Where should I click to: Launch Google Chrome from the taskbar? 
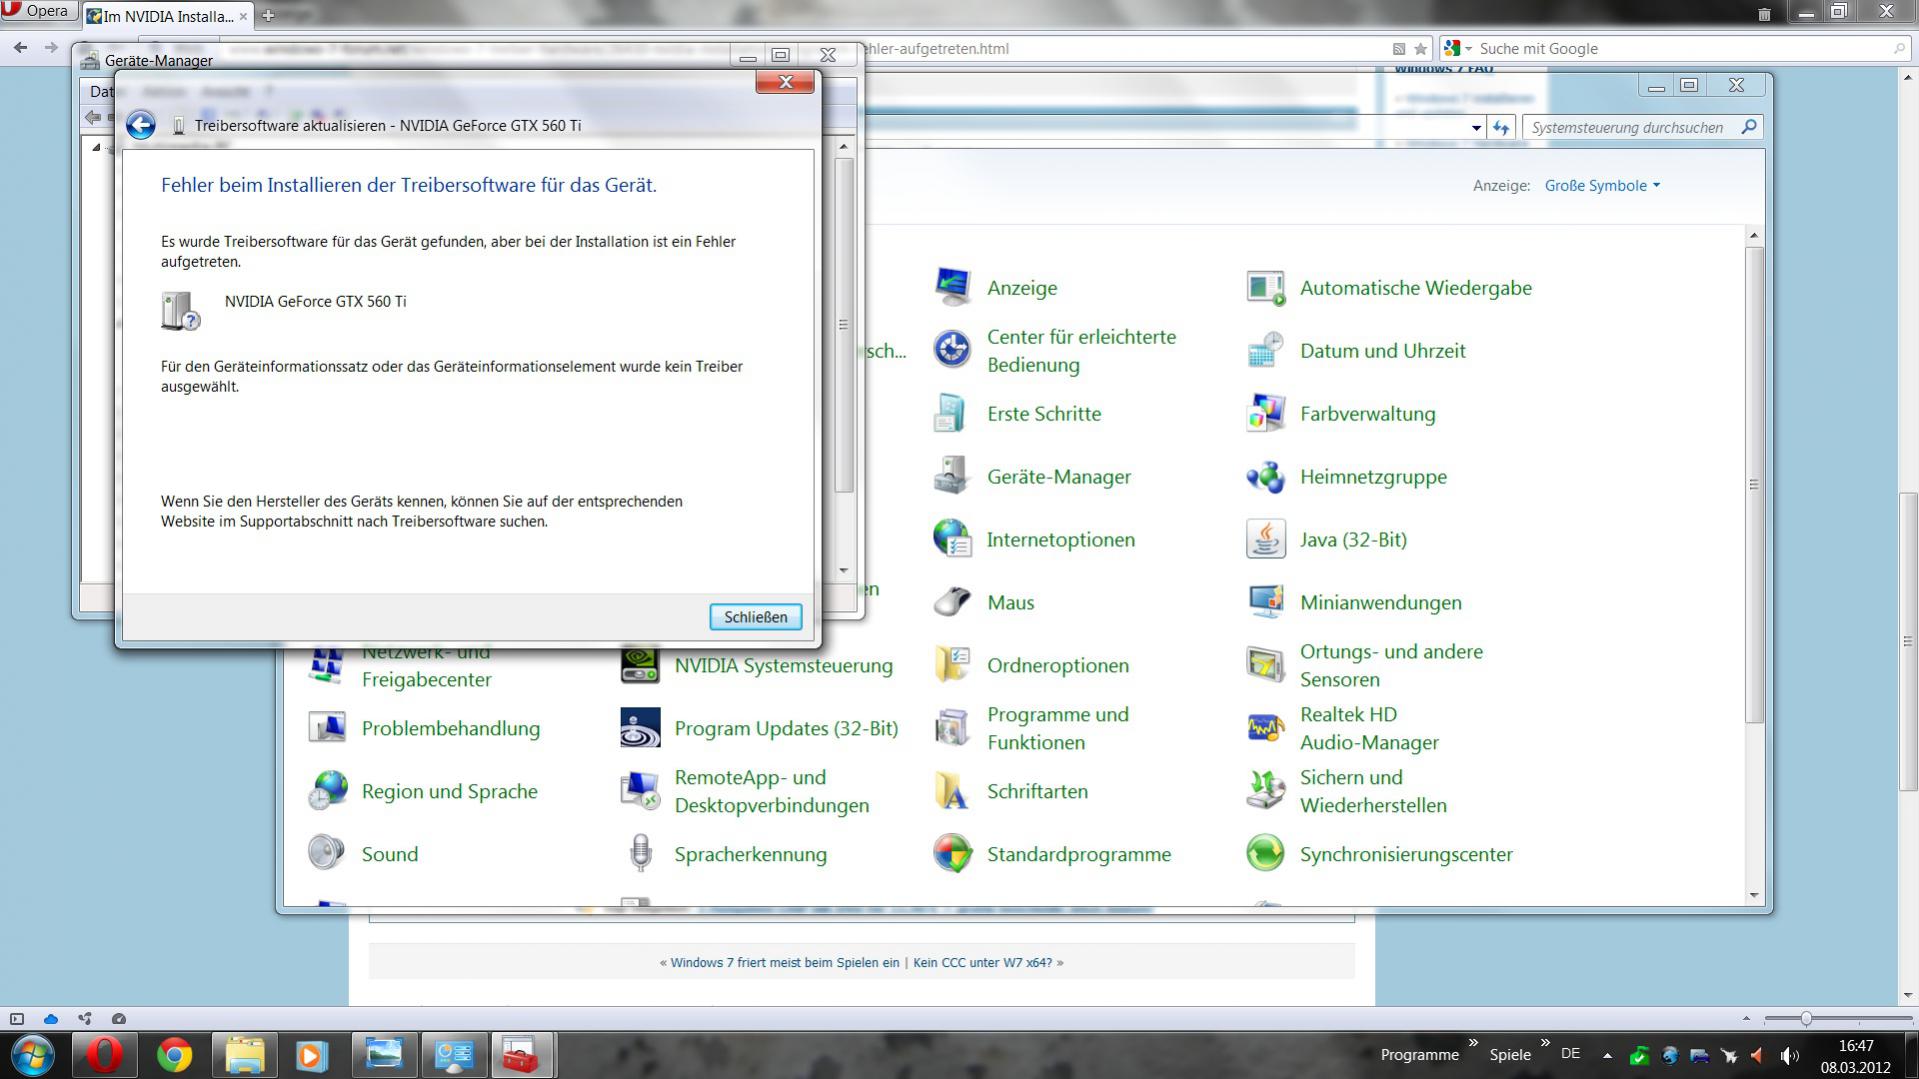pos(174,1055)
